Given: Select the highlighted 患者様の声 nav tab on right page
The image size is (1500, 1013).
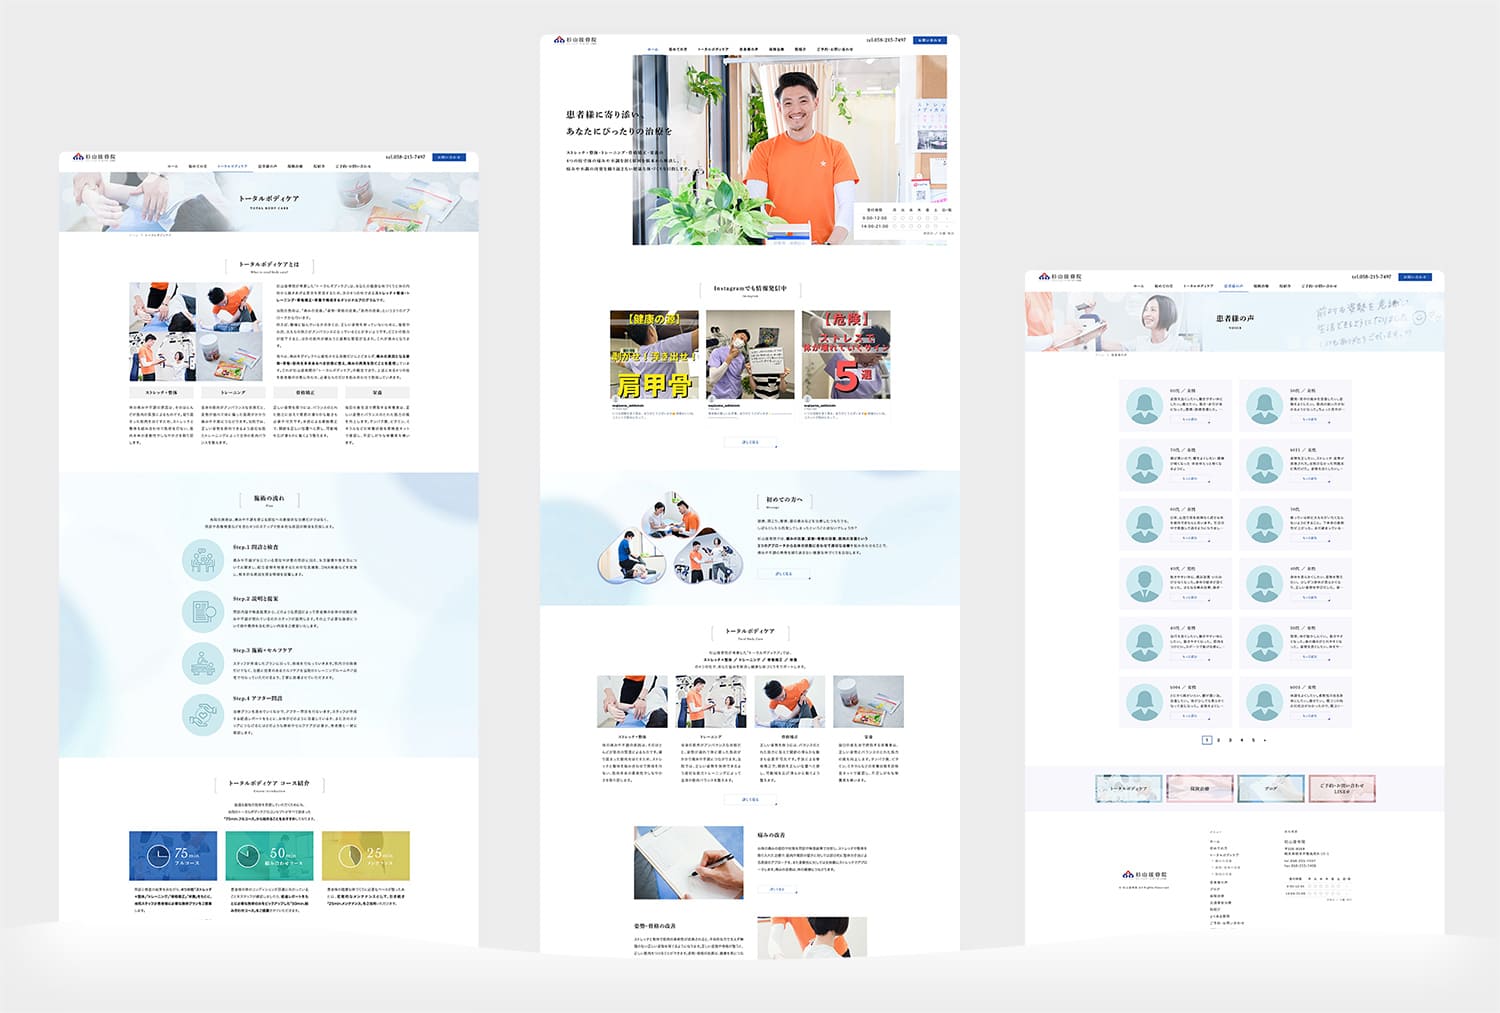Looking at the screenshot, I should pos(1232,286).
